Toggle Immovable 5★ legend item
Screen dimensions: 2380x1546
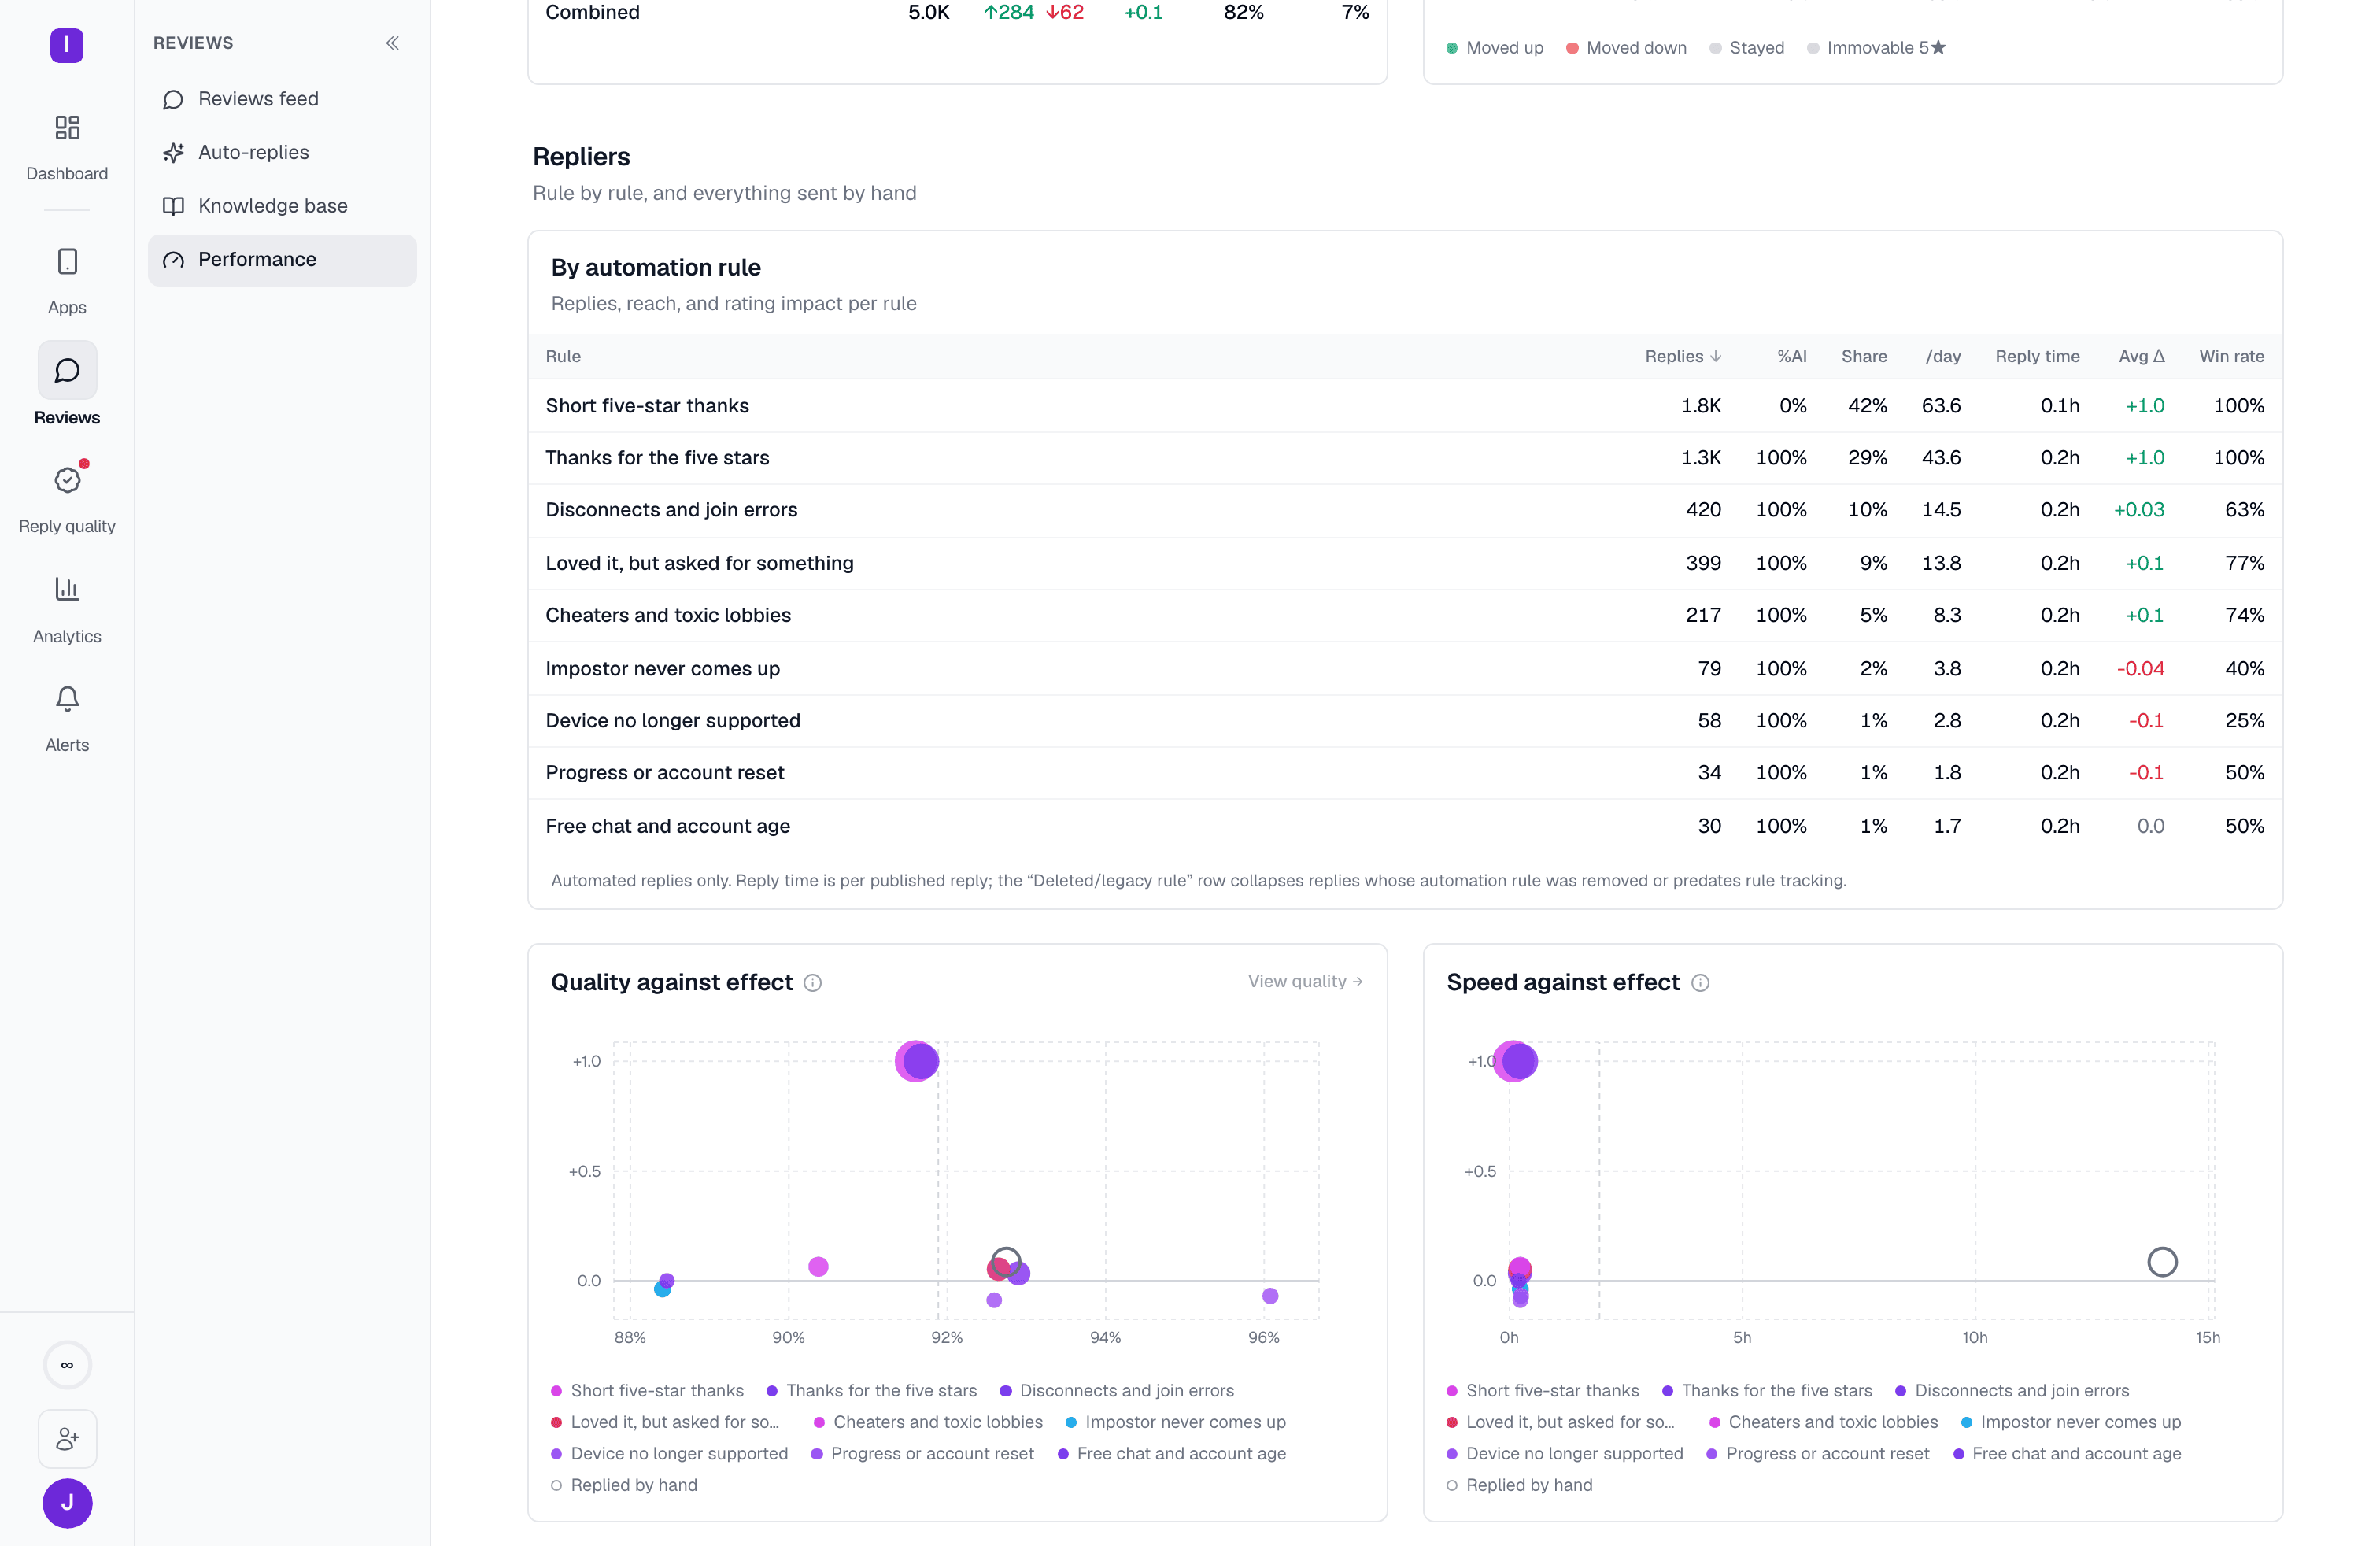coord(1876,48)
